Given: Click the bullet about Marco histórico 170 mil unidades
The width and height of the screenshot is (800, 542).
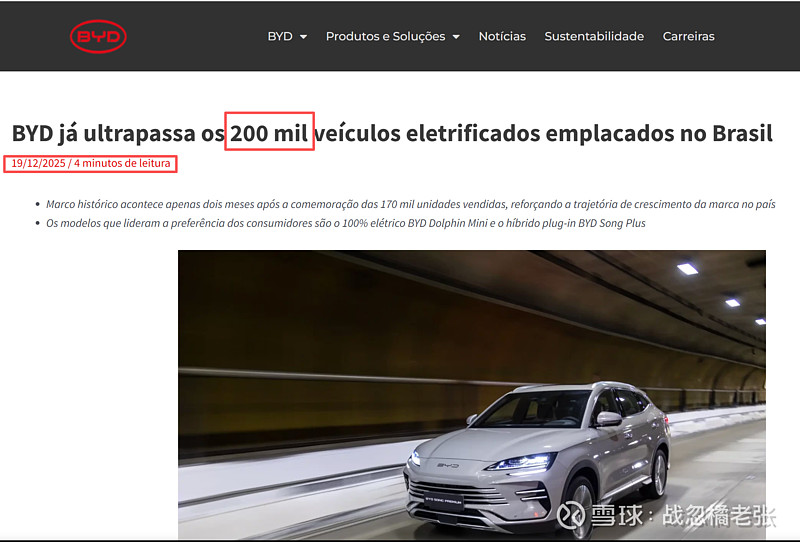Looking at the screenshot, I should tap(411, 204).
